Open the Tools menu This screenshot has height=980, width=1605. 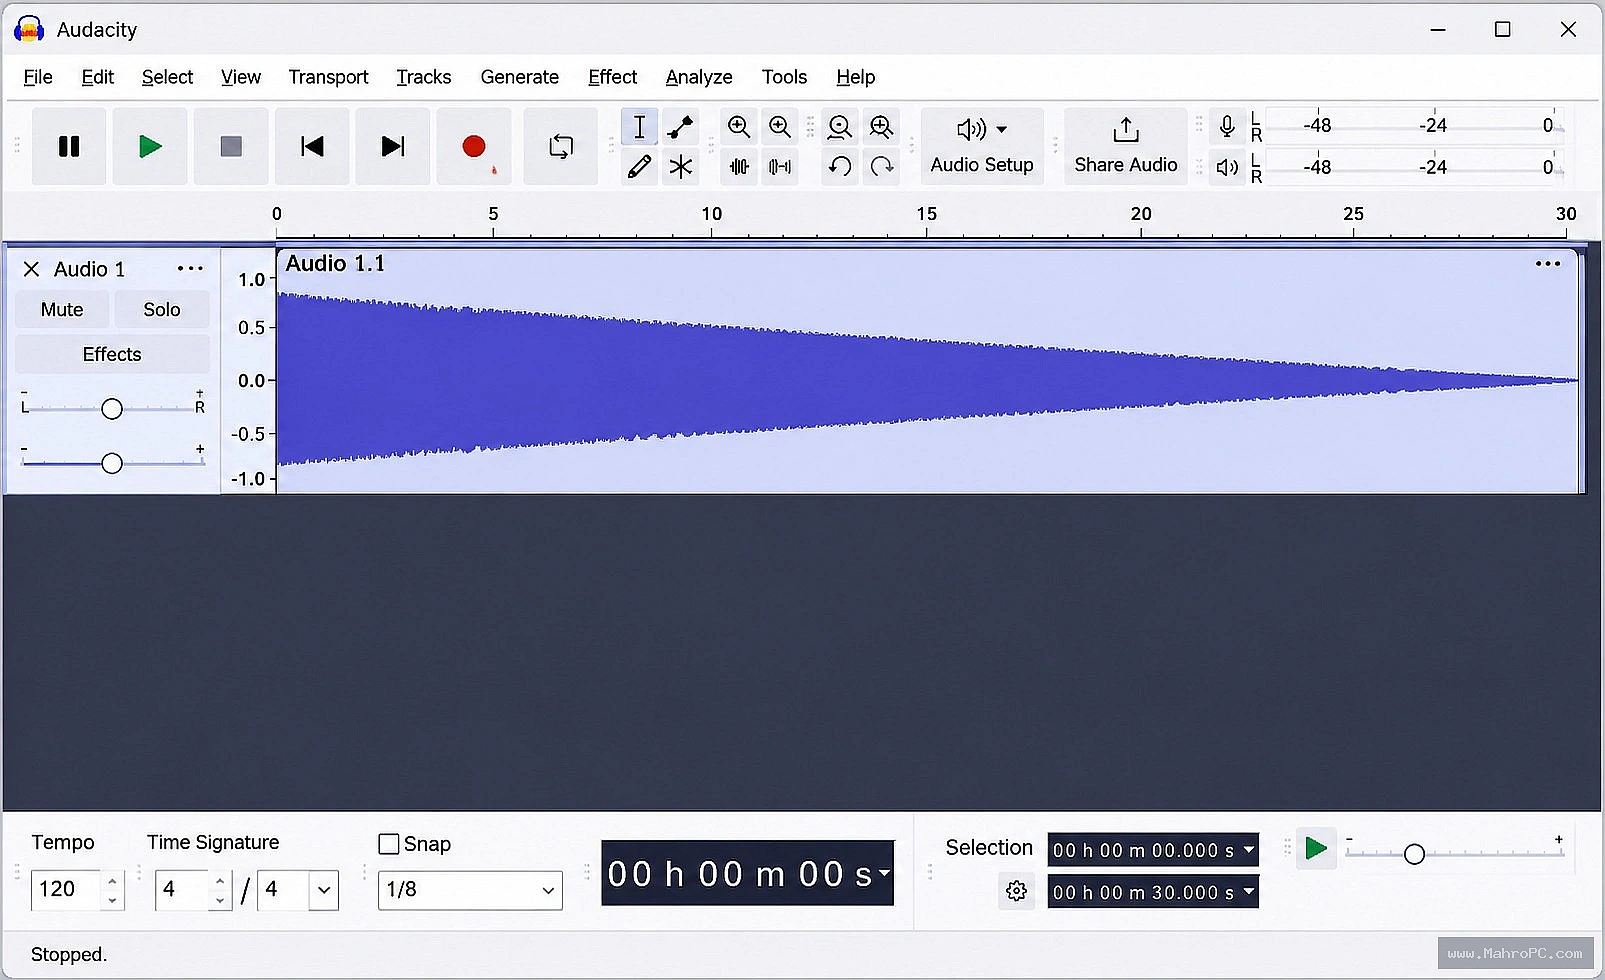[784, 77]
